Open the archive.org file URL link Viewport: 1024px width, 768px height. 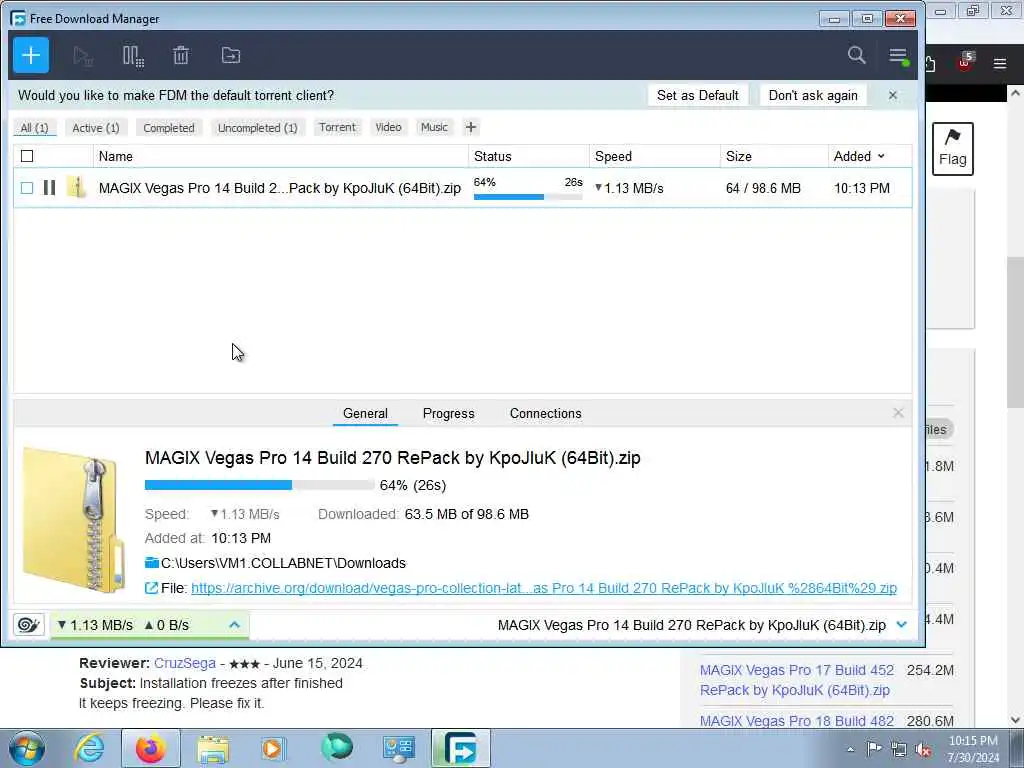(543, 588)
